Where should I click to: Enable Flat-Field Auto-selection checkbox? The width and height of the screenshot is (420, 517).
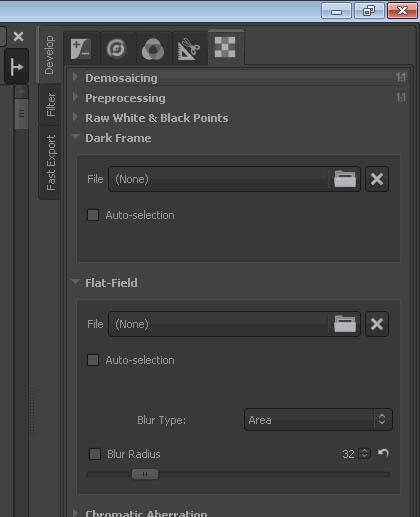[93, 360]
